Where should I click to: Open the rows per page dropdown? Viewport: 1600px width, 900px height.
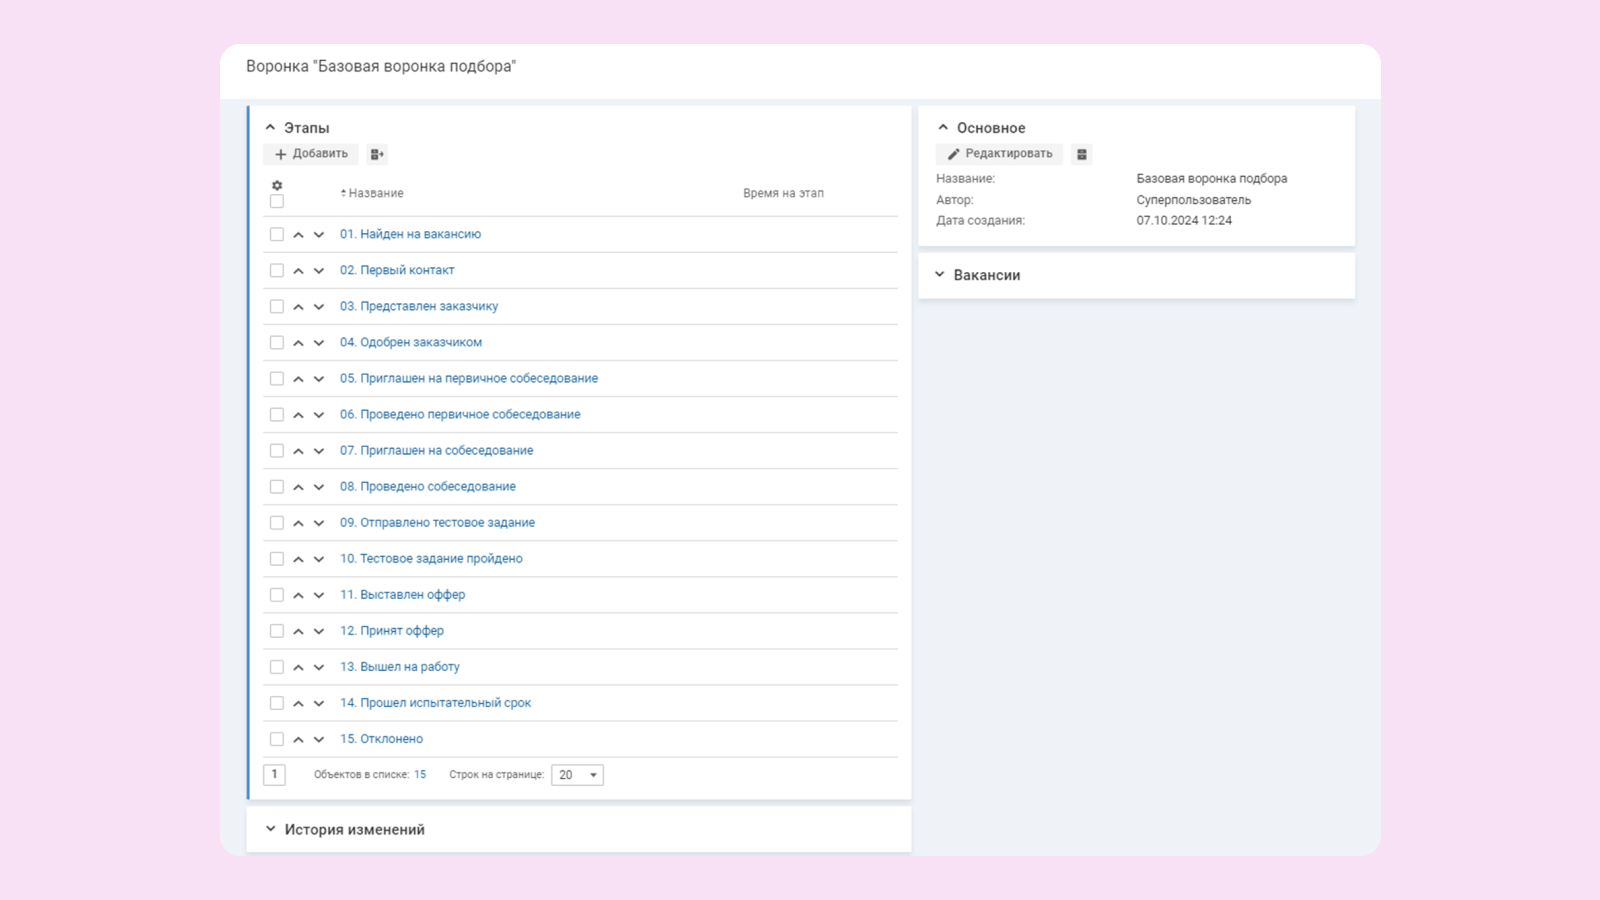[577, 775]
